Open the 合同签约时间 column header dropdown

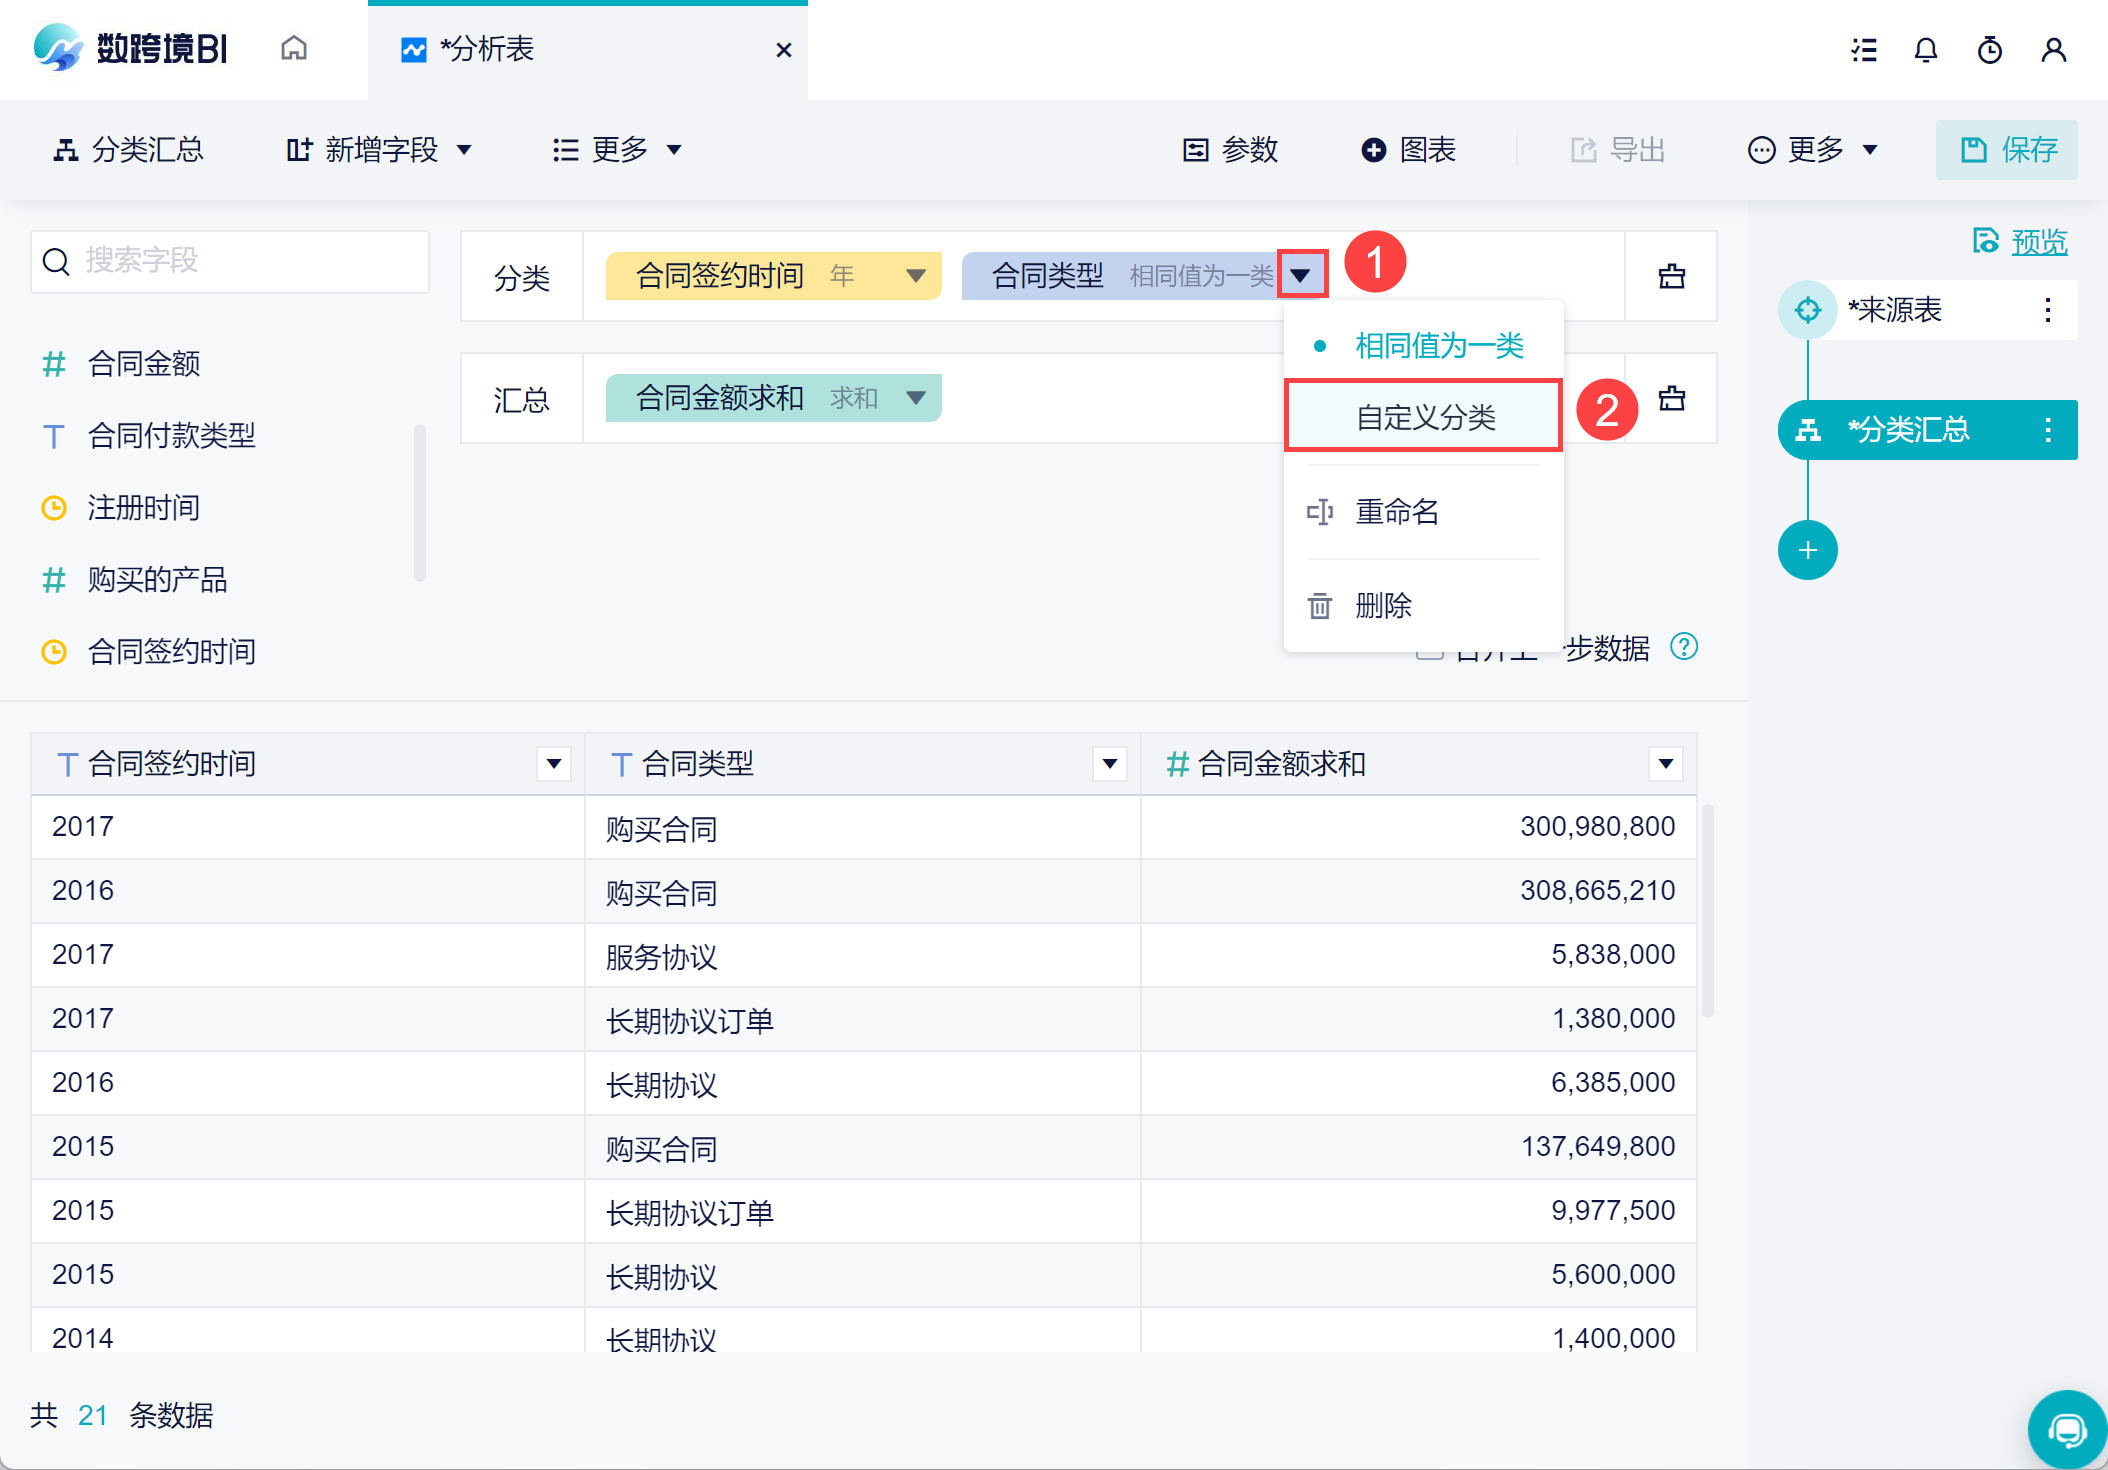coord(554,764)
